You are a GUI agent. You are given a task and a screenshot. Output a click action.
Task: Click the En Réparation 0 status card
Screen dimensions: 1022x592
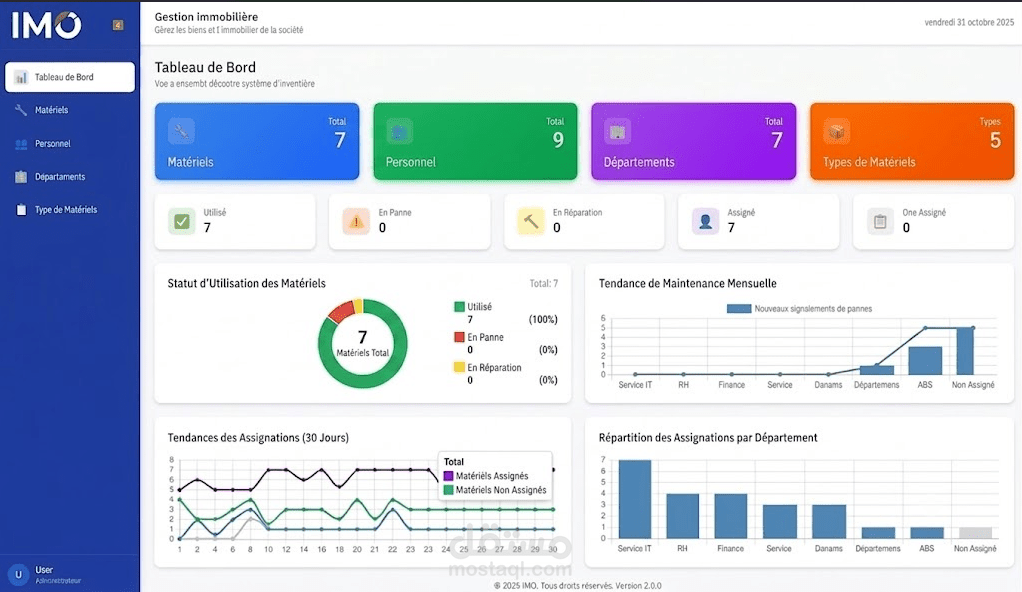coord(584,222)
